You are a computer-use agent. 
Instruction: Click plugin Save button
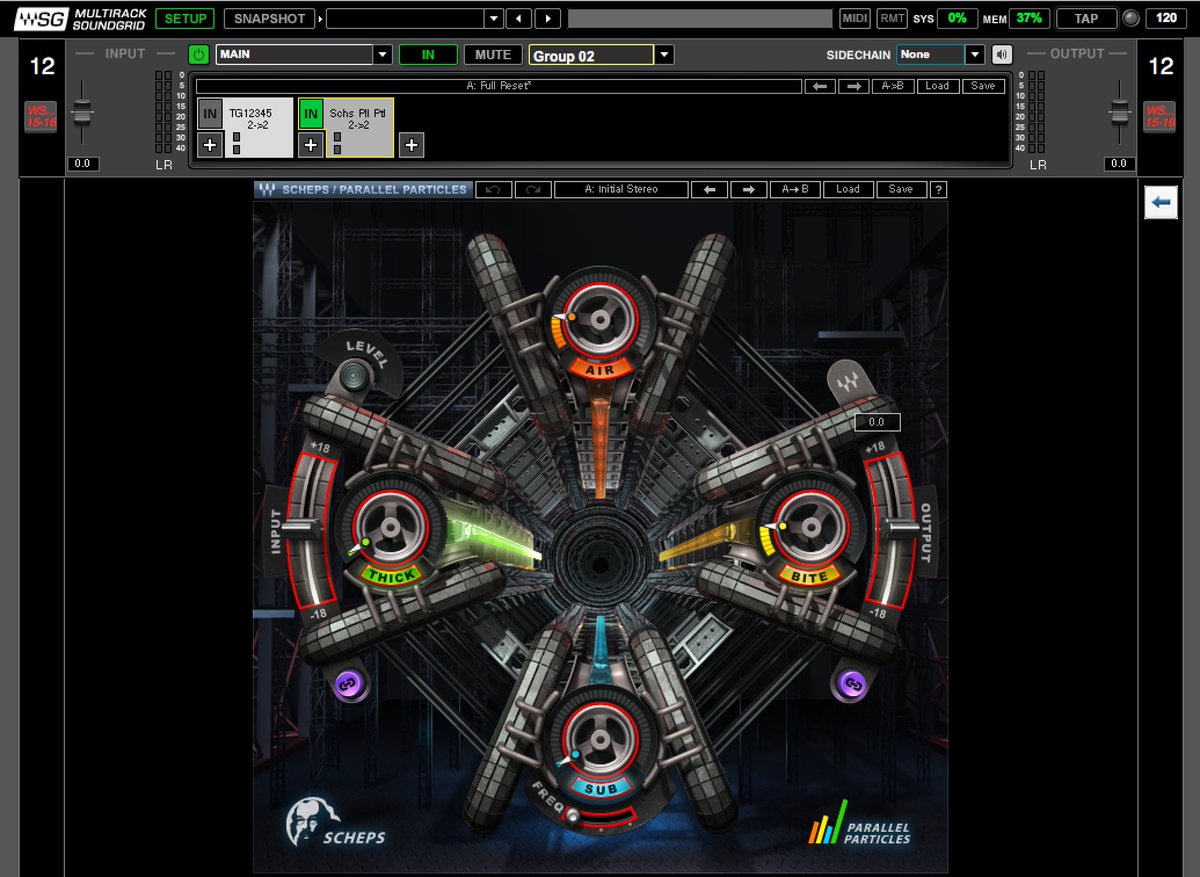pyautogui.click(x=901, y=189)
